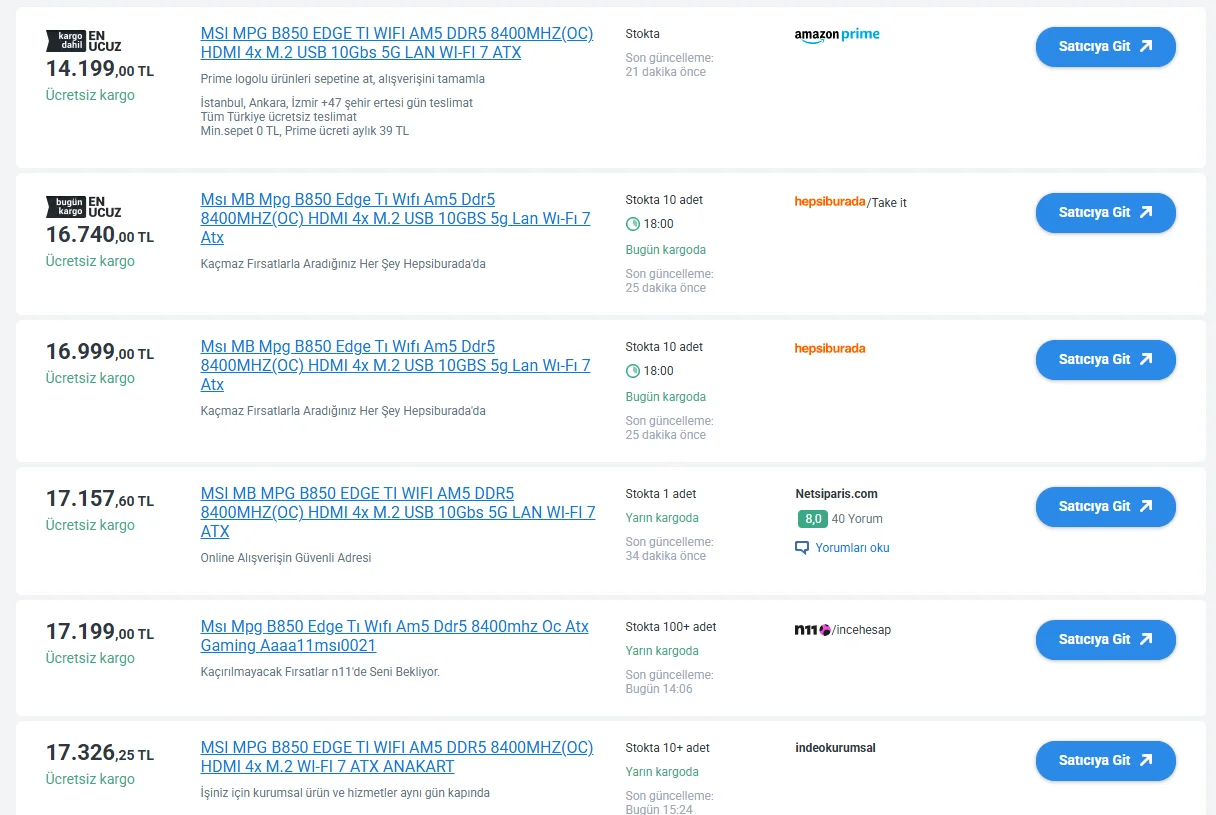This screenshot has height=815, width=1216.
Task: Click 'Ücretsiz kargo' under the 14.199 TL price
Action: click(x=90, y=96)
